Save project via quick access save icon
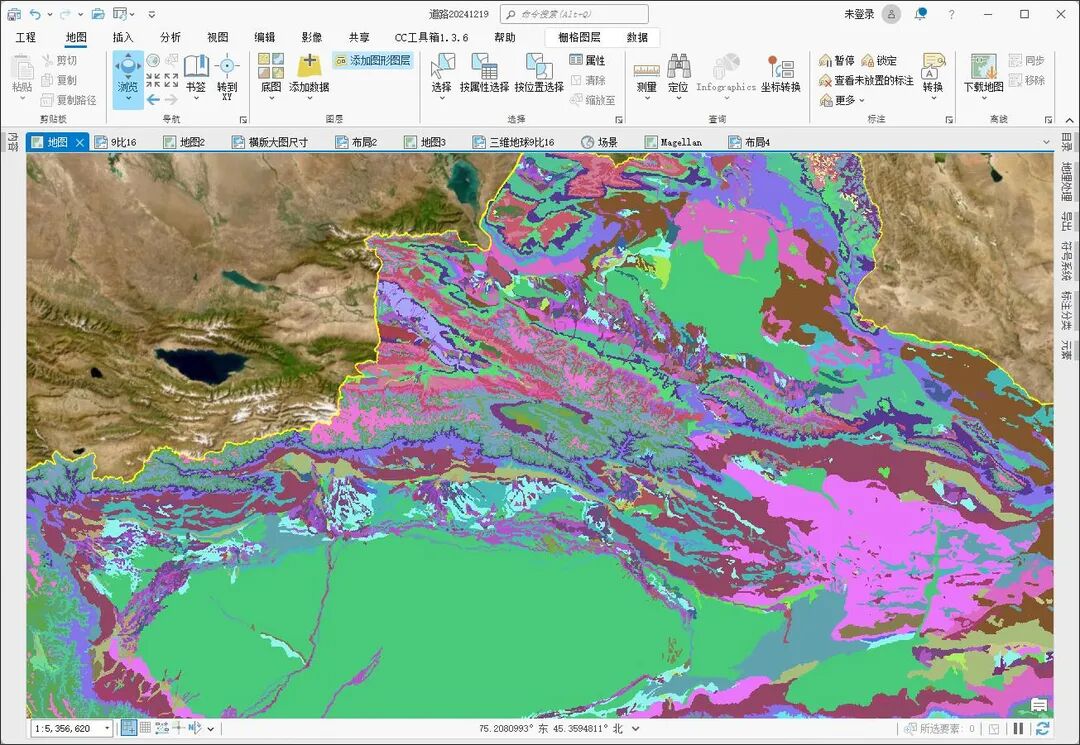The image size is (1080, 745). click(x=13, y=14)
